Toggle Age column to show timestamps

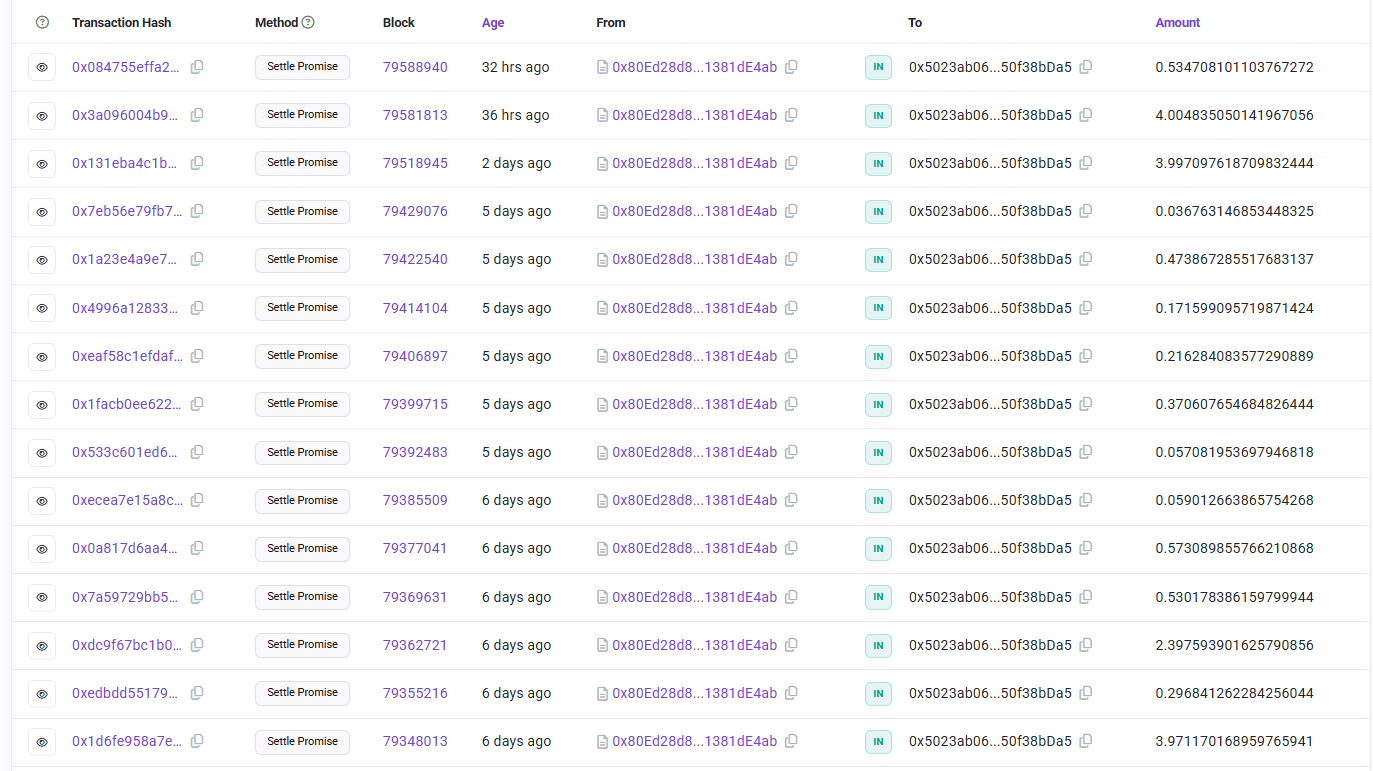click(493, 21)
